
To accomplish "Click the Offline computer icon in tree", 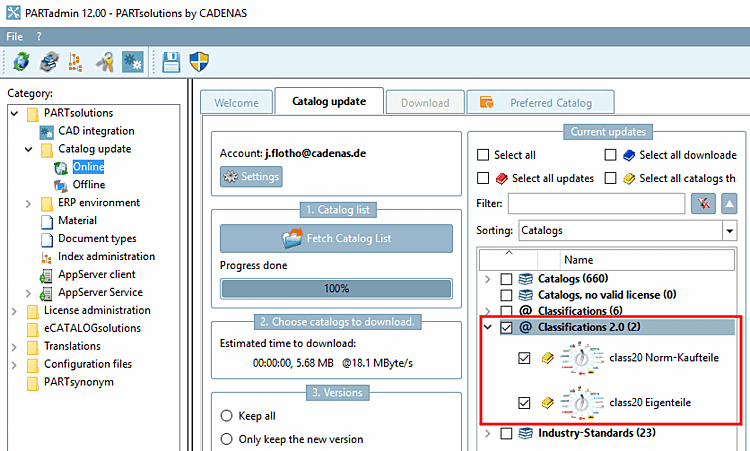I will click(61, 185).
